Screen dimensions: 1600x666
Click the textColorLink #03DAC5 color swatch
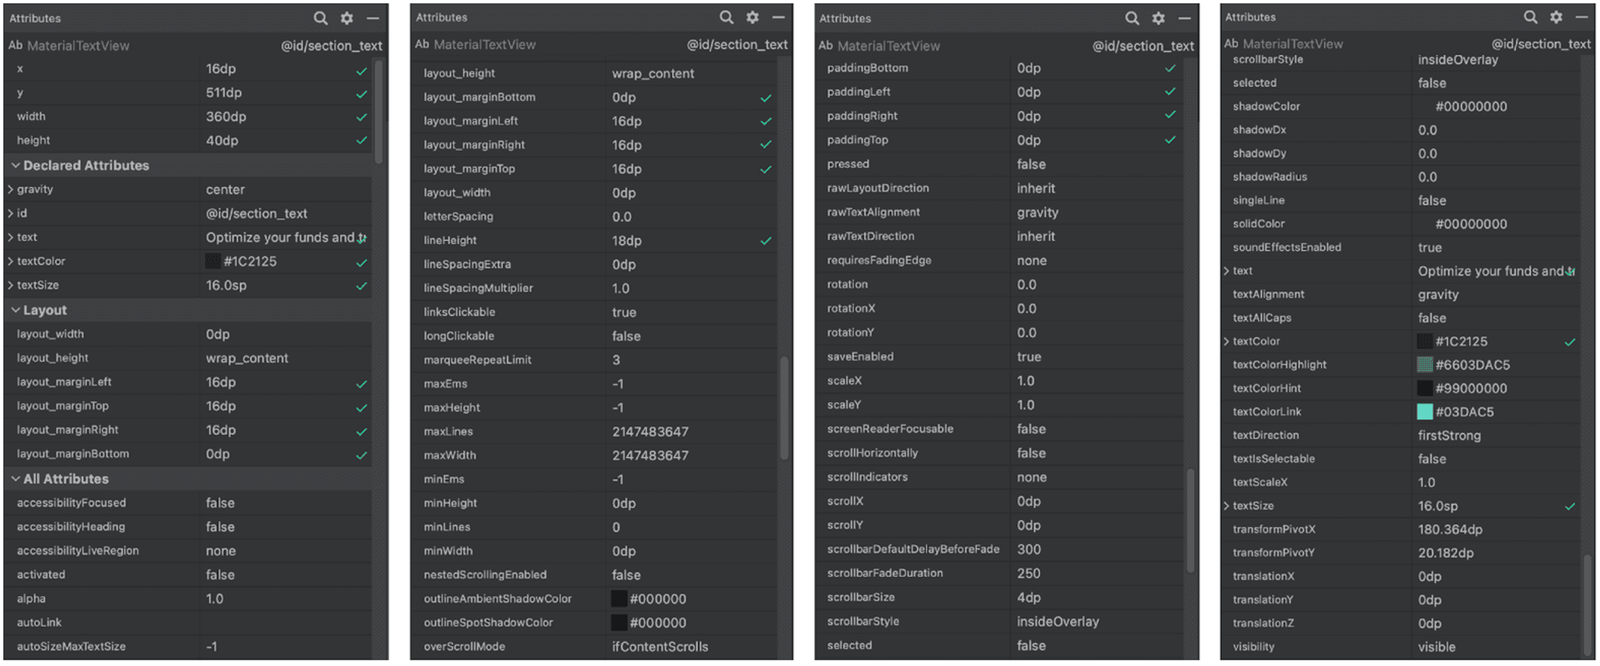coord(1425,412)
